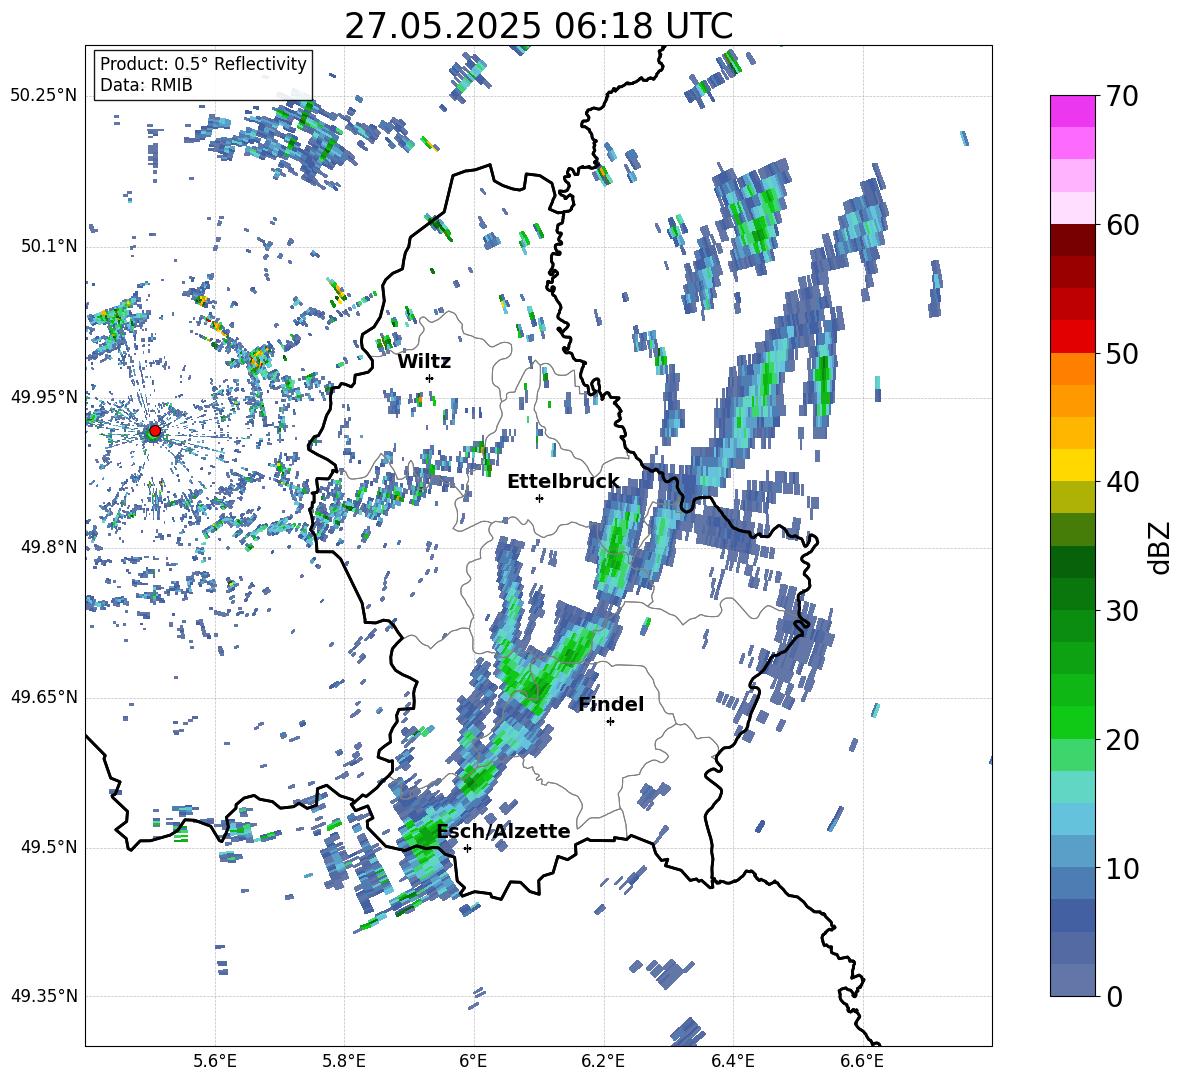Viewport: 1184px width, 1081px height.
Task: Click the timestamp title 27.05.2025 06:18 UTC
Action: tap(538, 26)
